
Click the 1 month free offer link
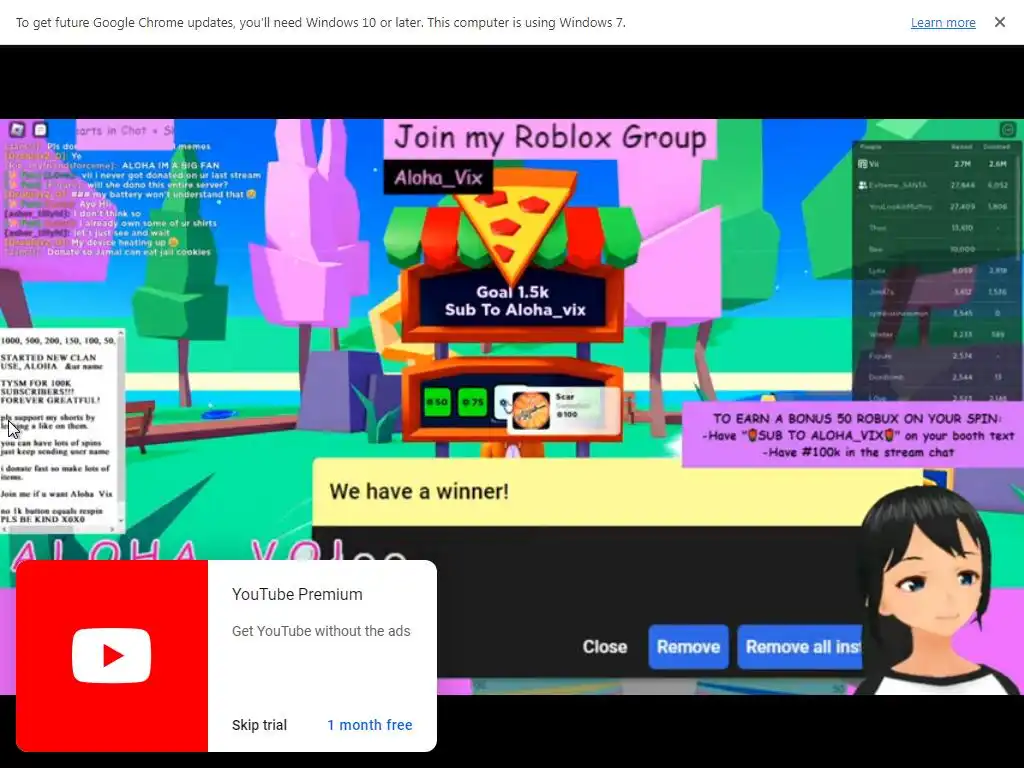(x=370, y=725)
